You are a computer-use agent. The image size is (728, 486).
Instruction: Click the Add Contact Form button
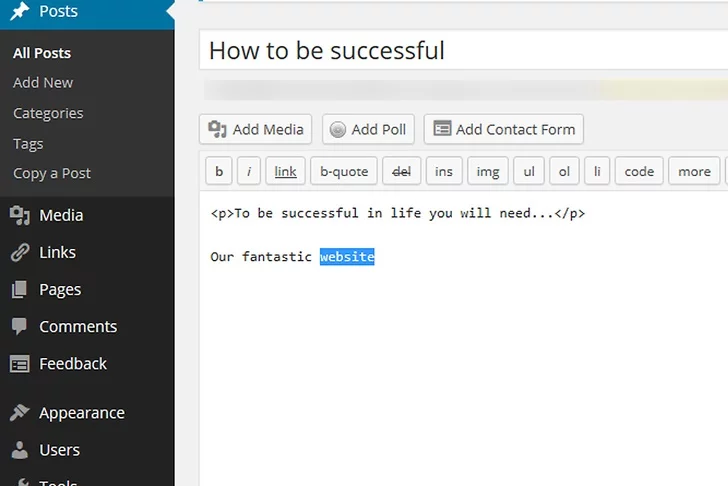click(504, 129)
